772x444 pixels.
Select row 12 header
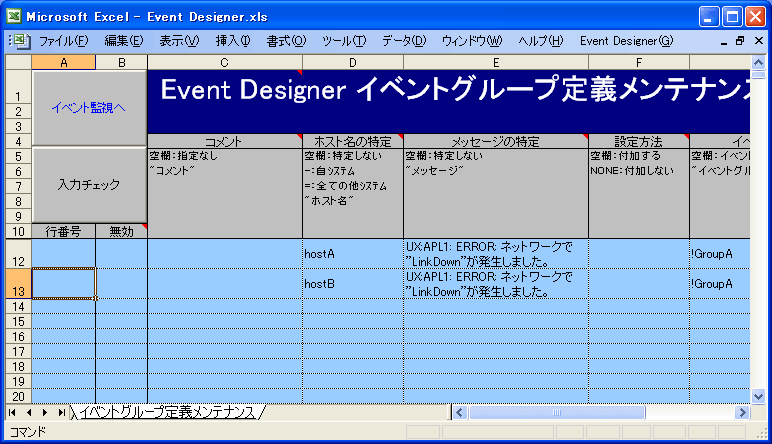19,254
